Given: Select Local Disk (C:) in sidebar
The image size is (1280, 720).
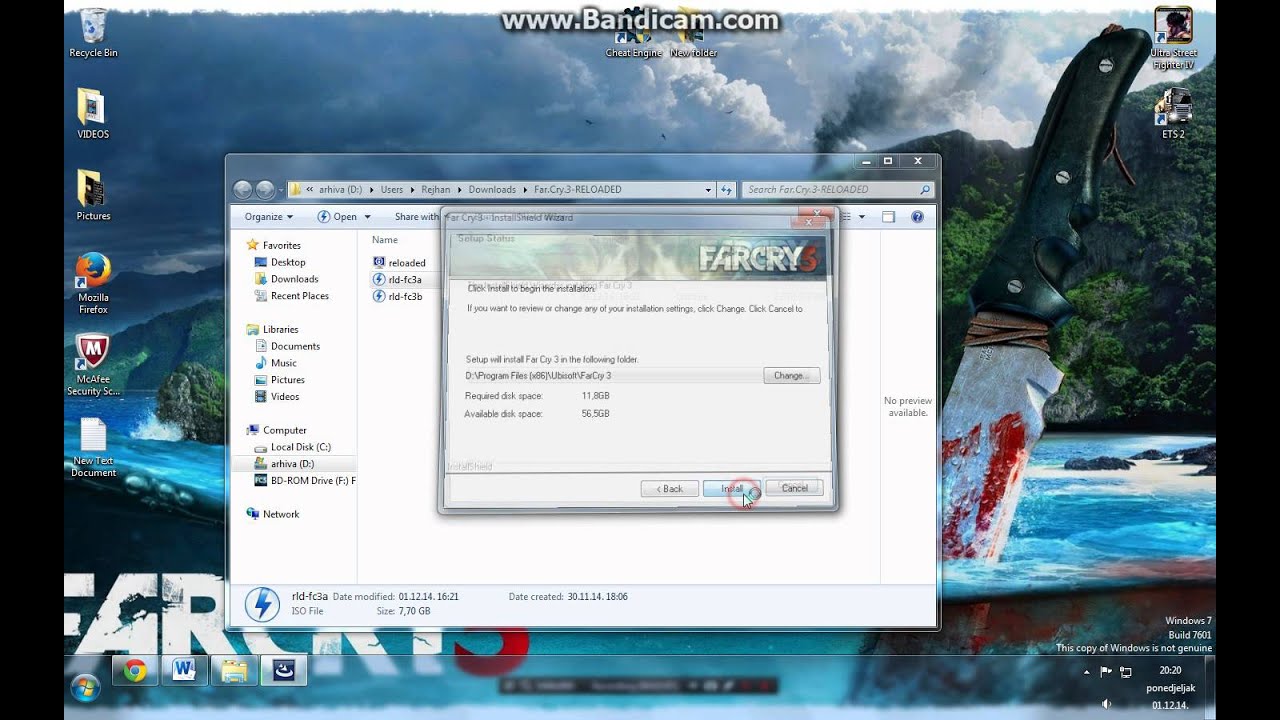Looking at the screenshot, I should pyautogui.click(x=300, y=447).
